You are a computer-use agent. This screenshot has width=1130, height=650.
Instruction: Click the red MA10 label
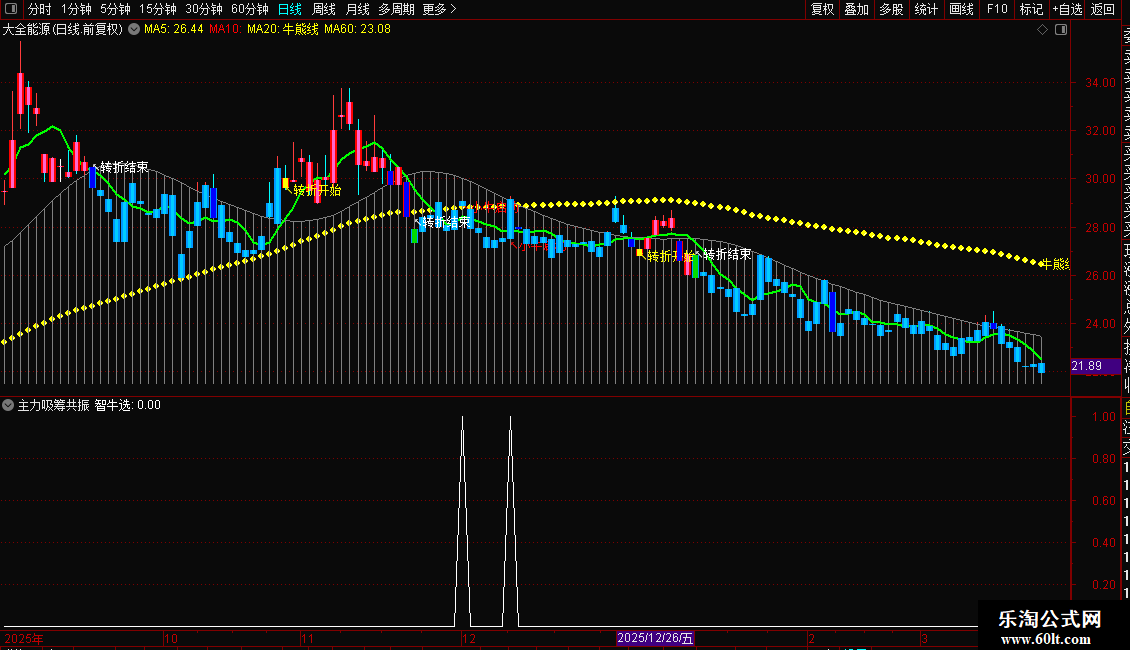(x=226, y=30)
